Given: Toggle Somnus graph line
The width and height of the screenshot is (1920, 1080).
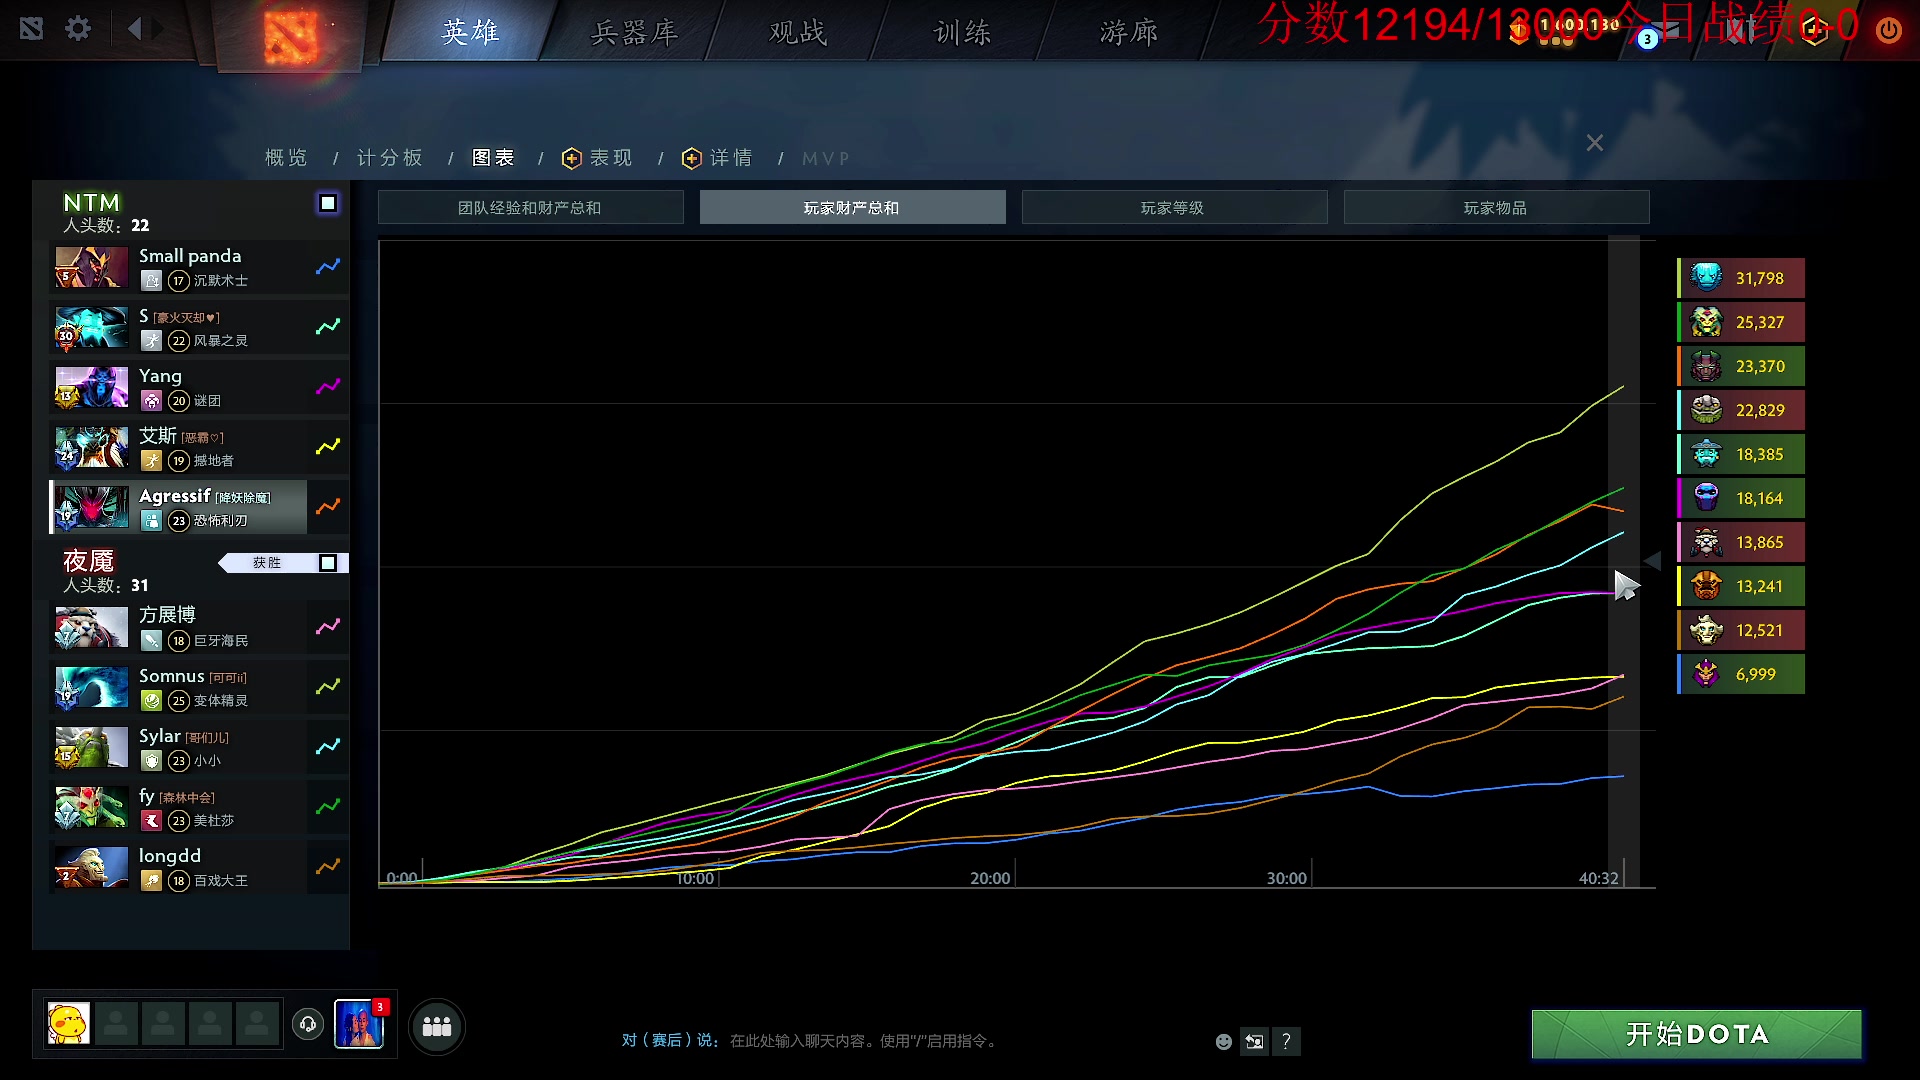Looking at the screenshot, I should (x=328, y=687).
